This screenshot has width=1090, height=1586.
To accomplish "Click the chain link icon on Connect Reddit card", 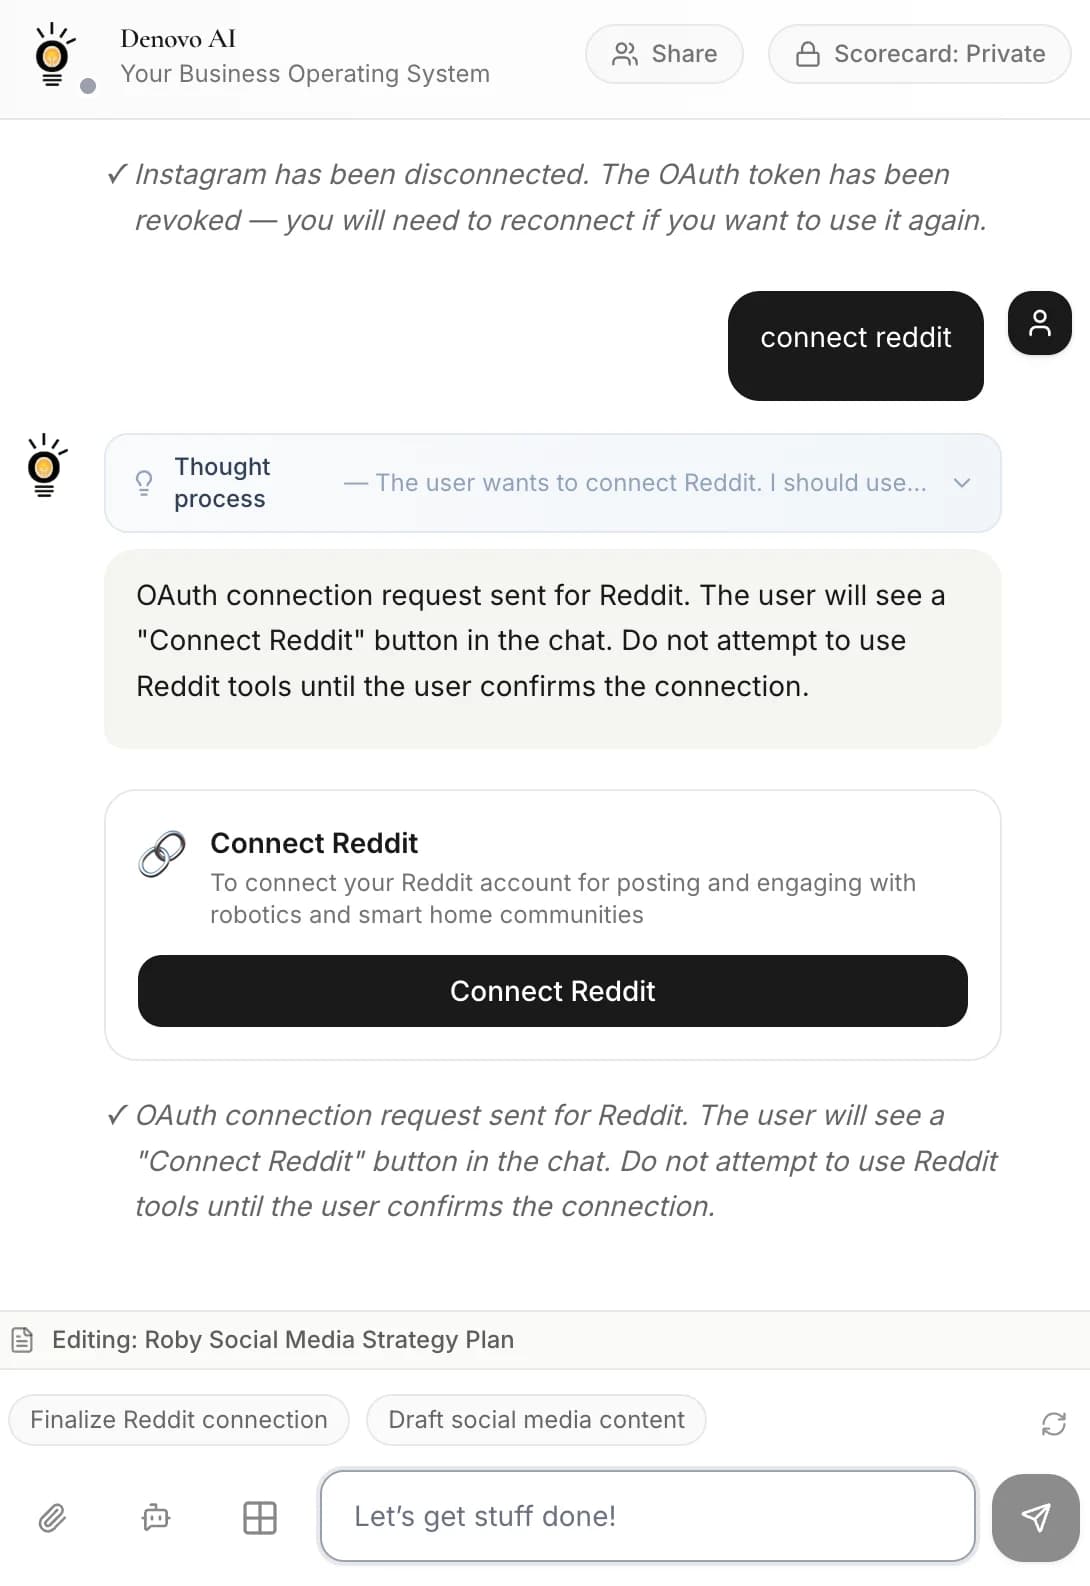I will point(160,855).
